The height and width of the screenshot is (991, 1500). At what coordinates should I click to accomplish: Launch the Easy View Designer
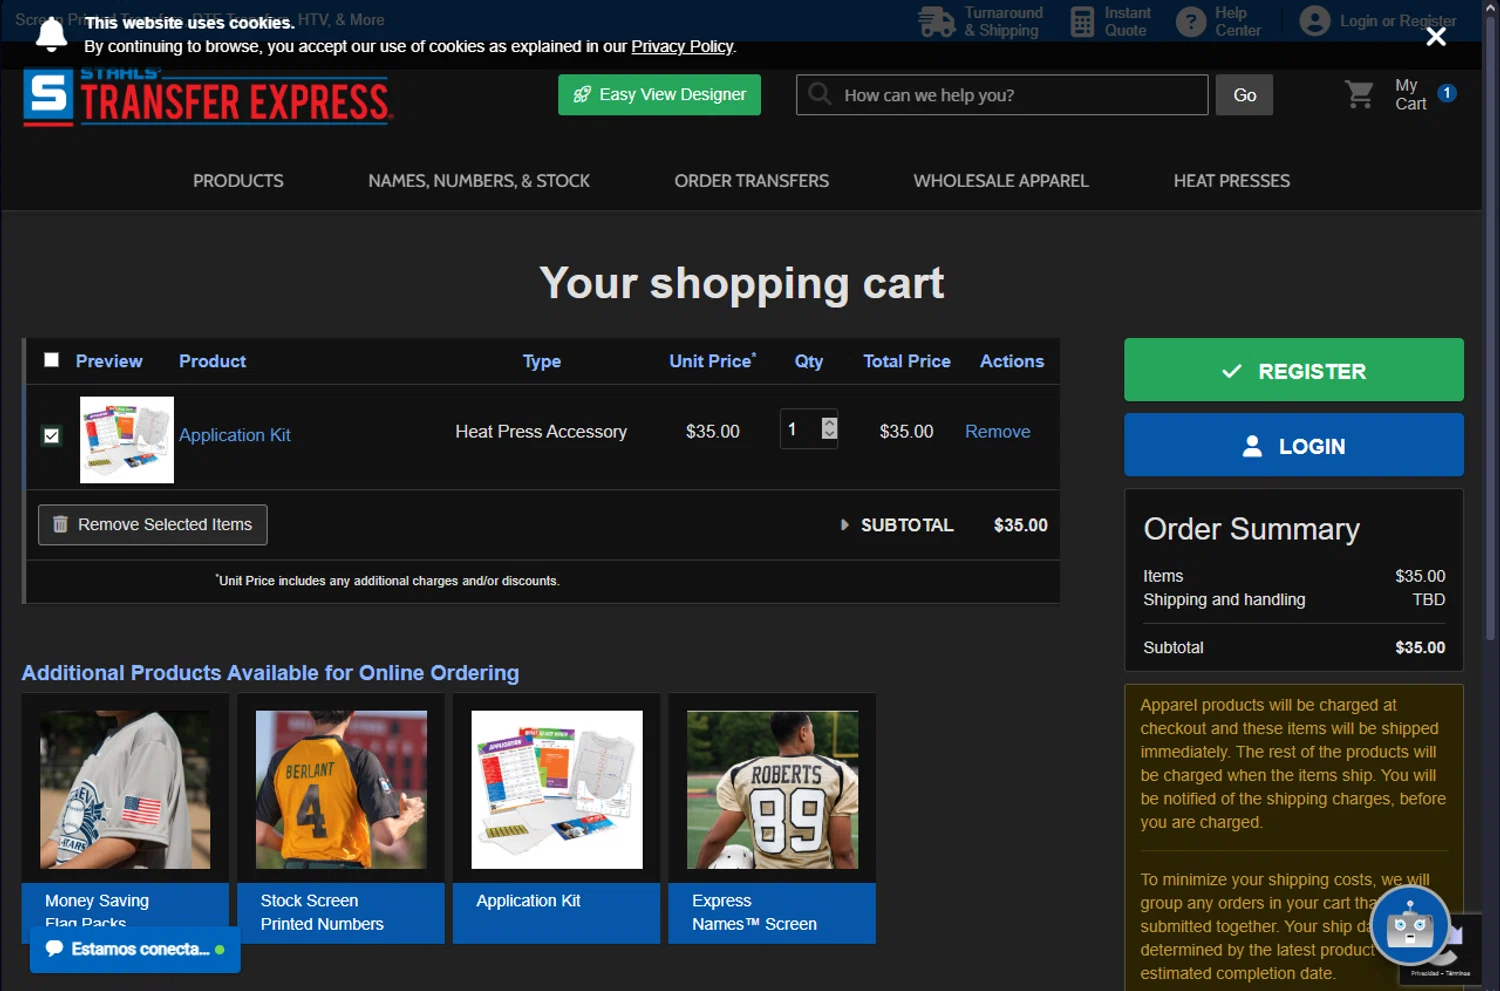659,95
